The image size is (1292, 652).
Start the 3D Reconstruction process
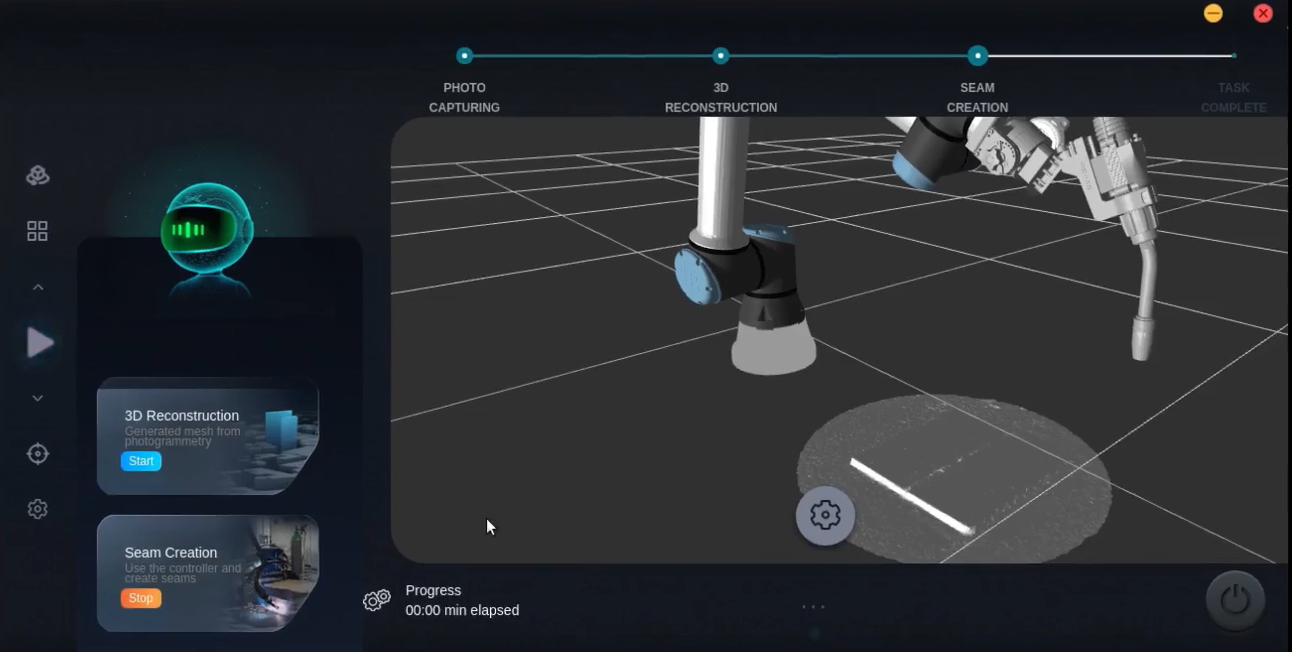coord(140,461)
